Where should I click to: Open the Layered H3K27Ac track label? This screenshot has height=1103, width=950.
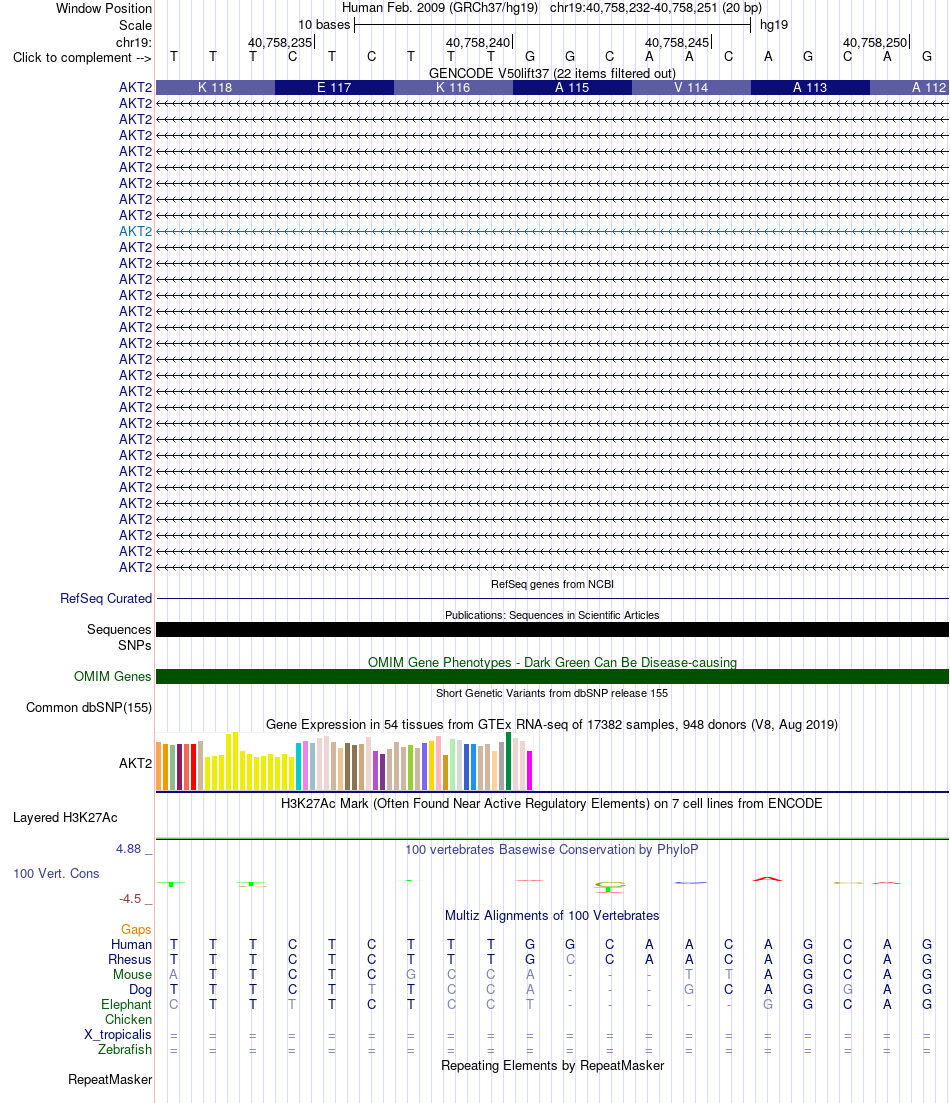point(65,817)
